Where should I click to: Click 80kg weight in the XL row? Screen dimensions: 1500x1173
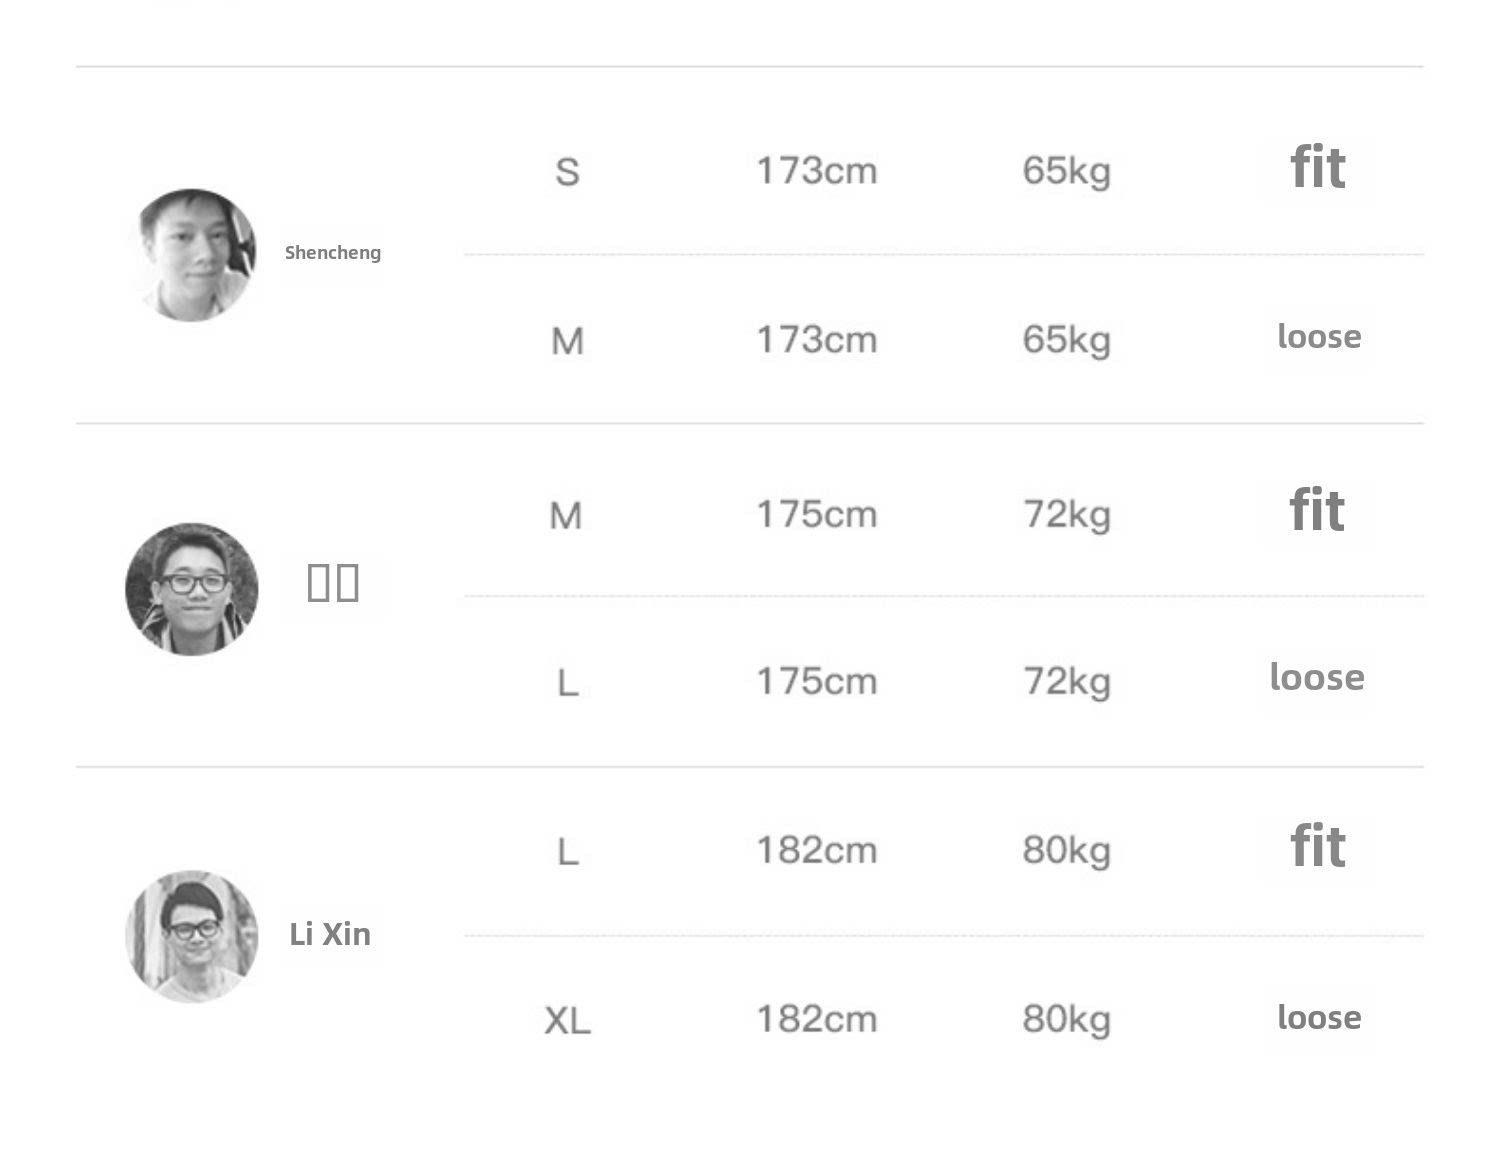coord(1066,1020)
